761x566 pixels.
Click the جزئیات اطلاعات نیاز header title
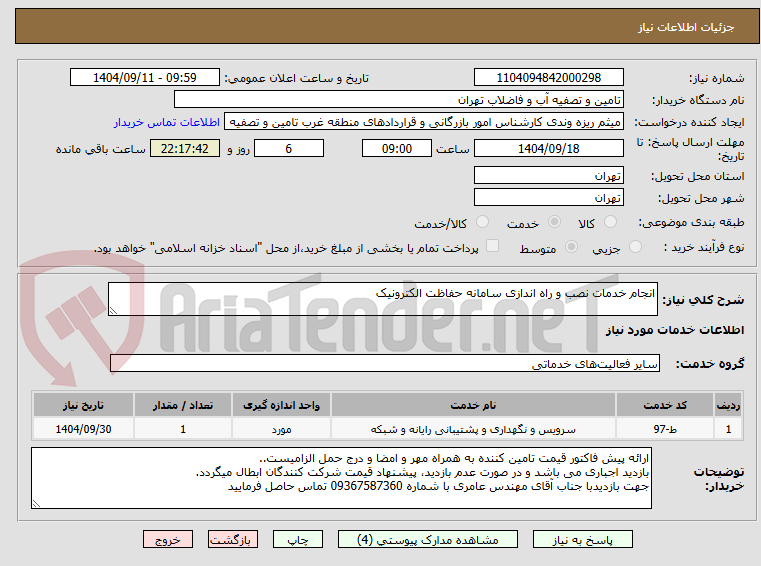[686, 27]
